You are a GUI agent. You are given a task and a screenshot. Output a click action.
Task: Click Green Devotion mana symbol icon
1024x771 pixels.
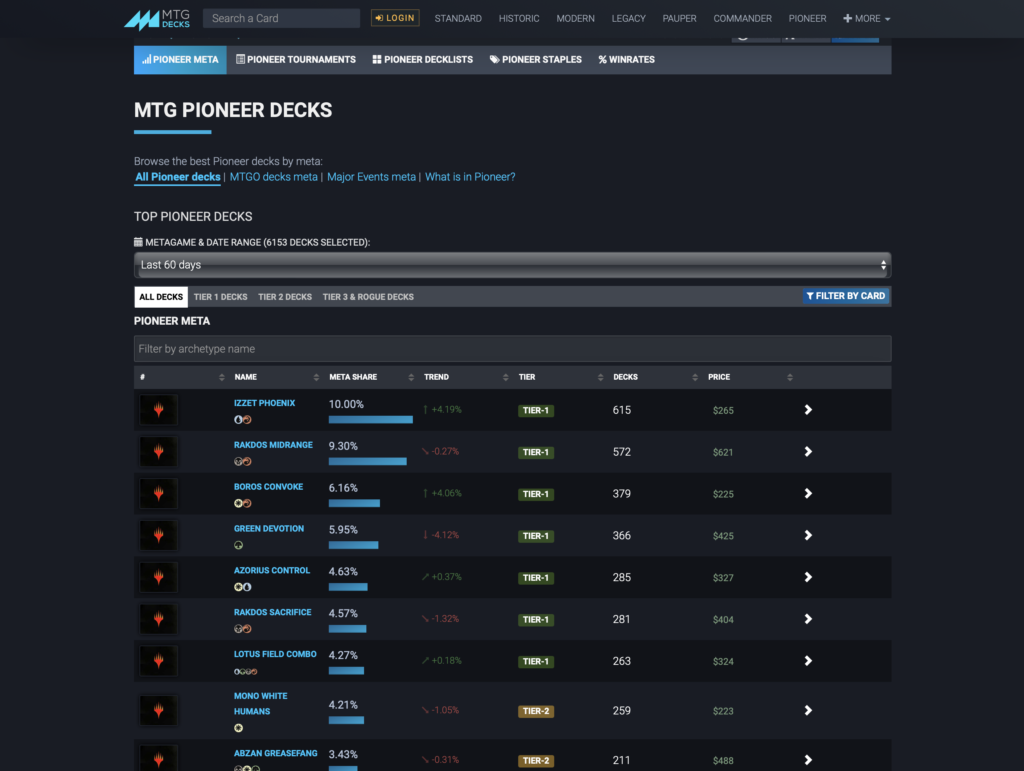238,545
